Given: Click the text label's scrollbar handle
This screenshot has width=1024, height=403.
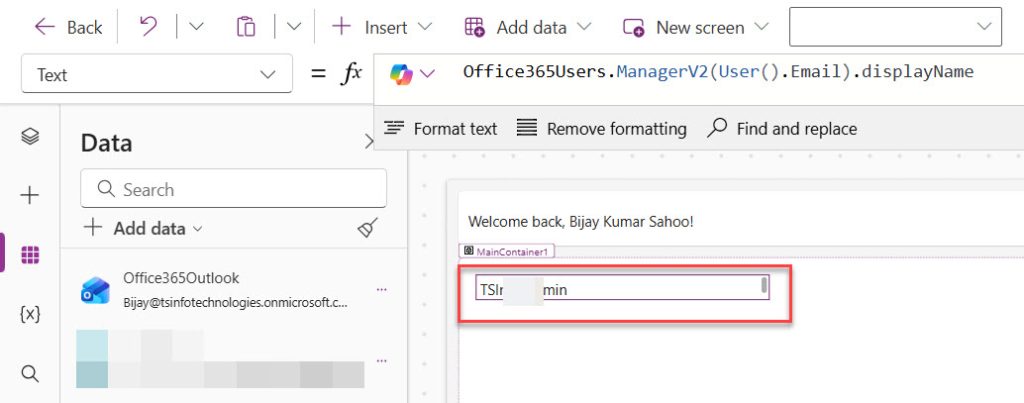Looking at the screenshot, I should click(x=764, y=284).
